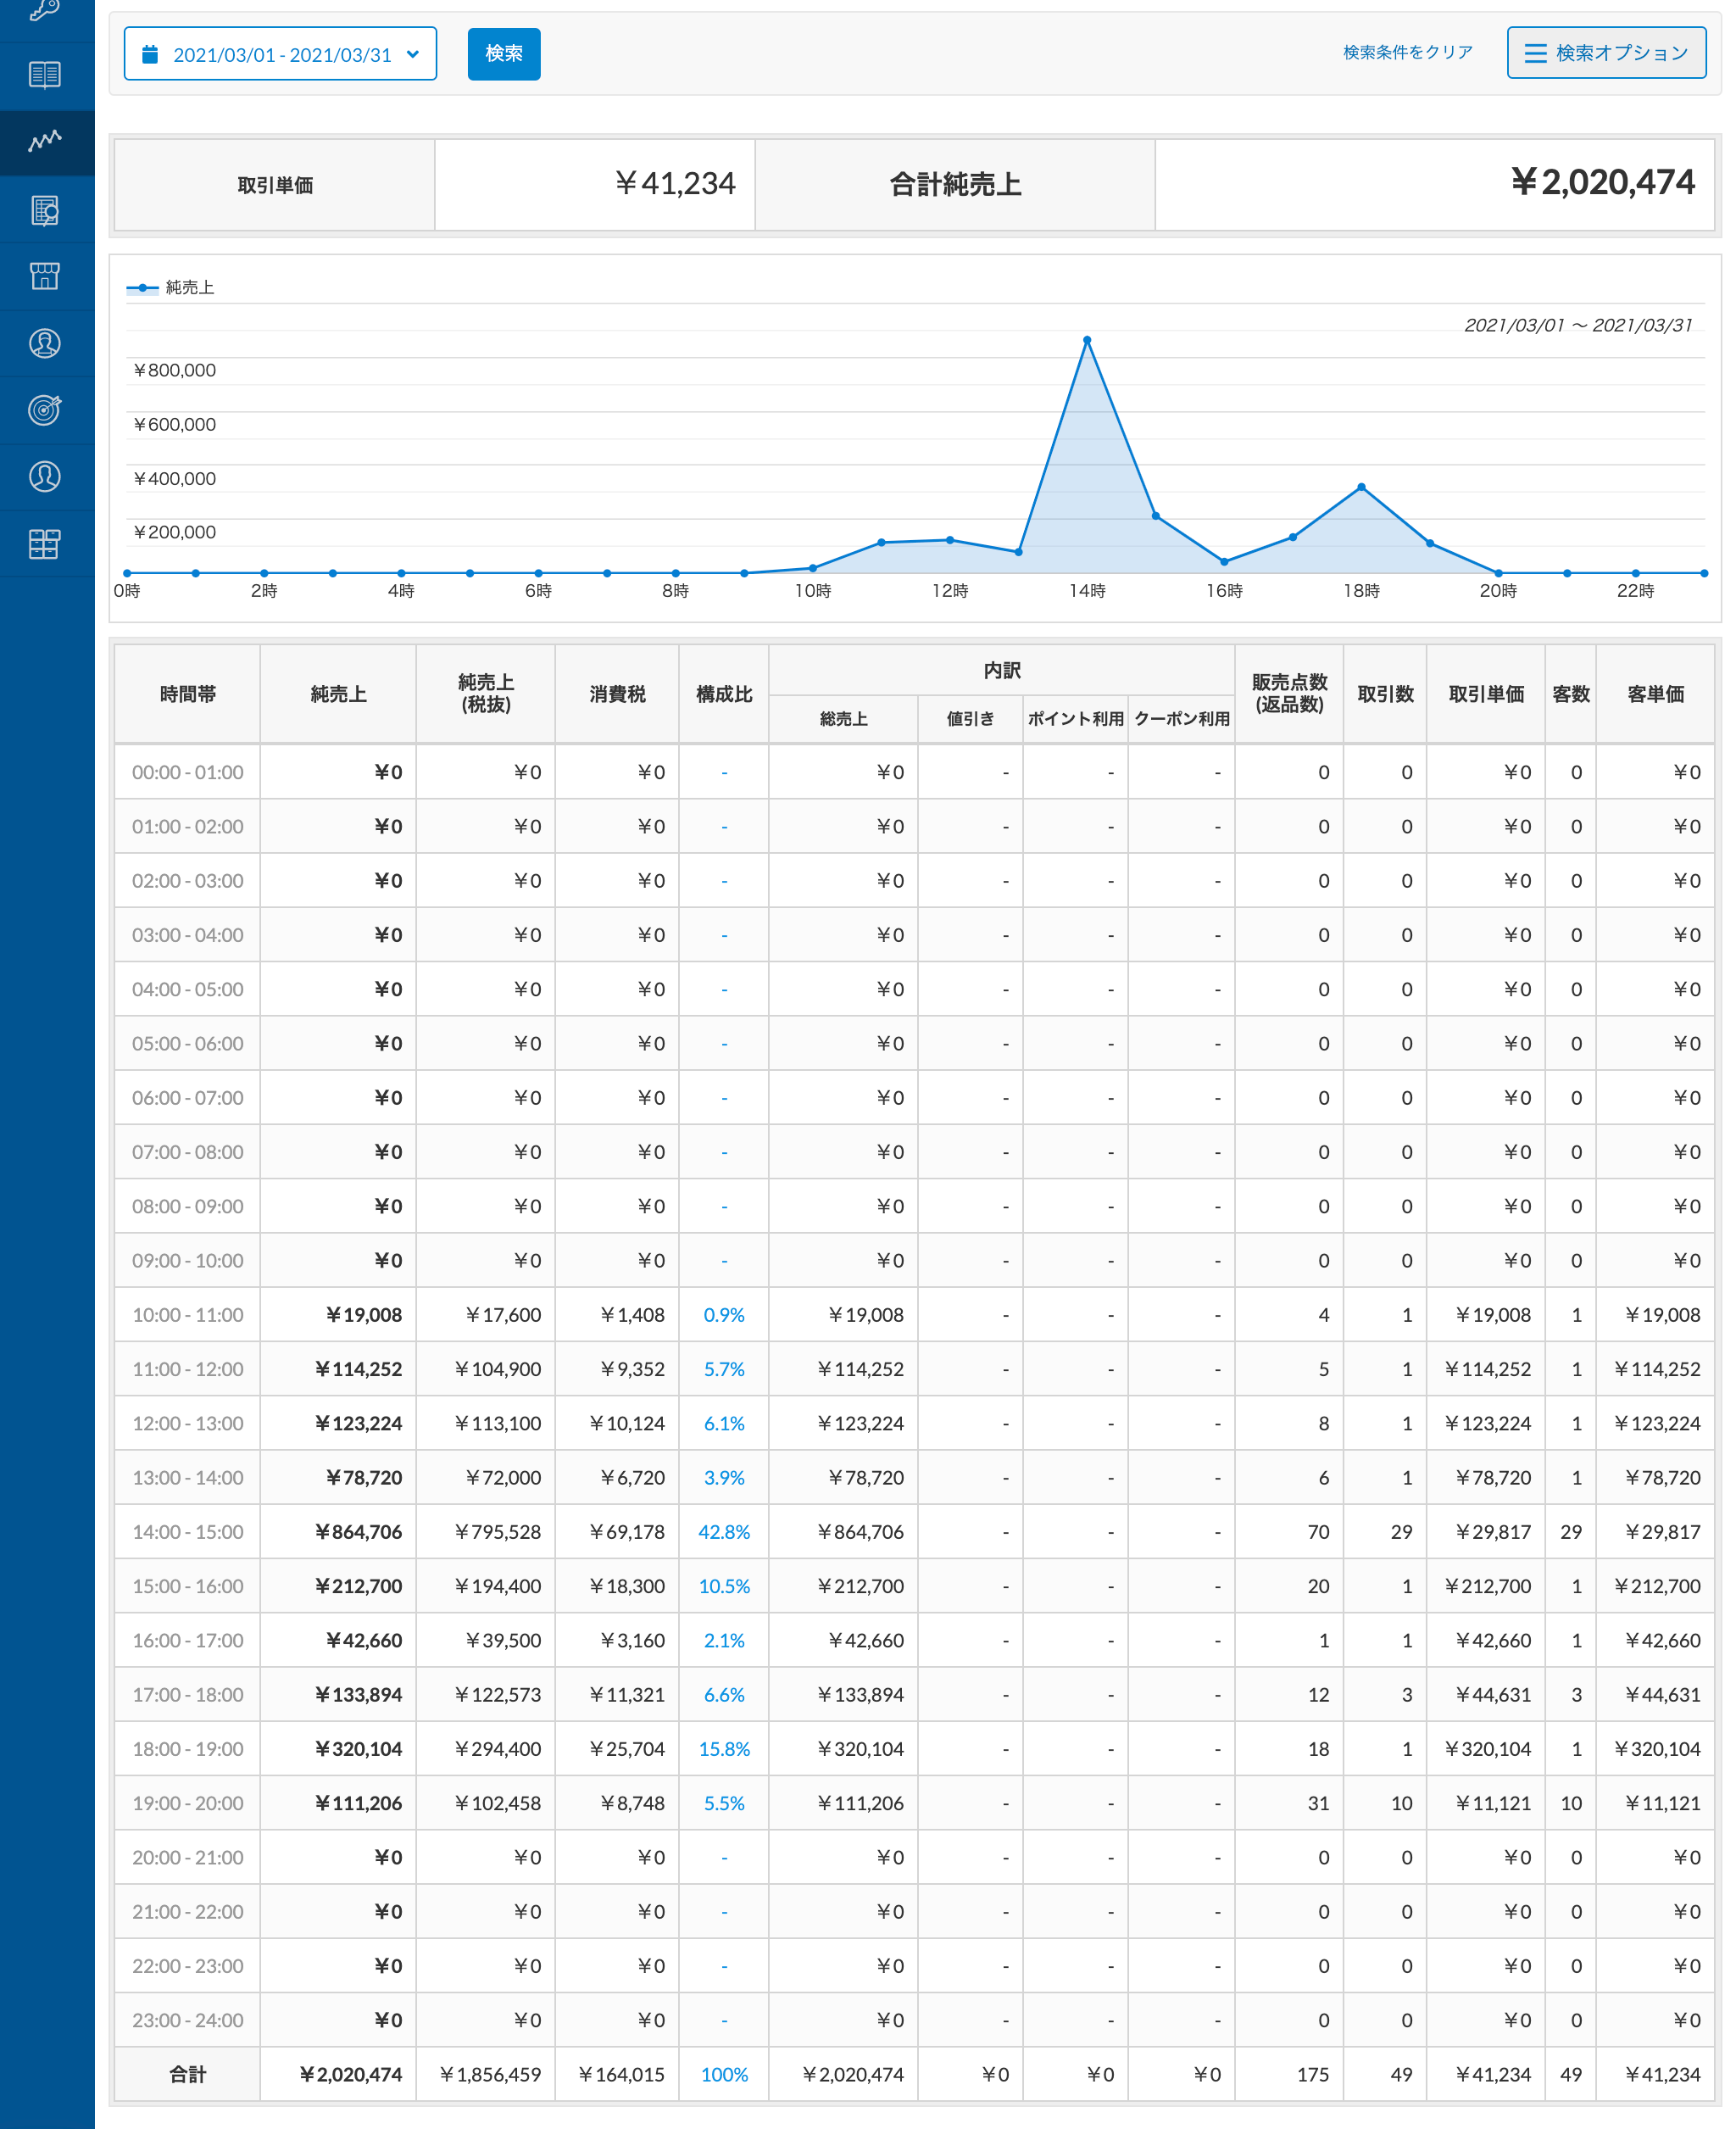Click the hamburger icon on 検索オプション

(x=1535, y=53)
